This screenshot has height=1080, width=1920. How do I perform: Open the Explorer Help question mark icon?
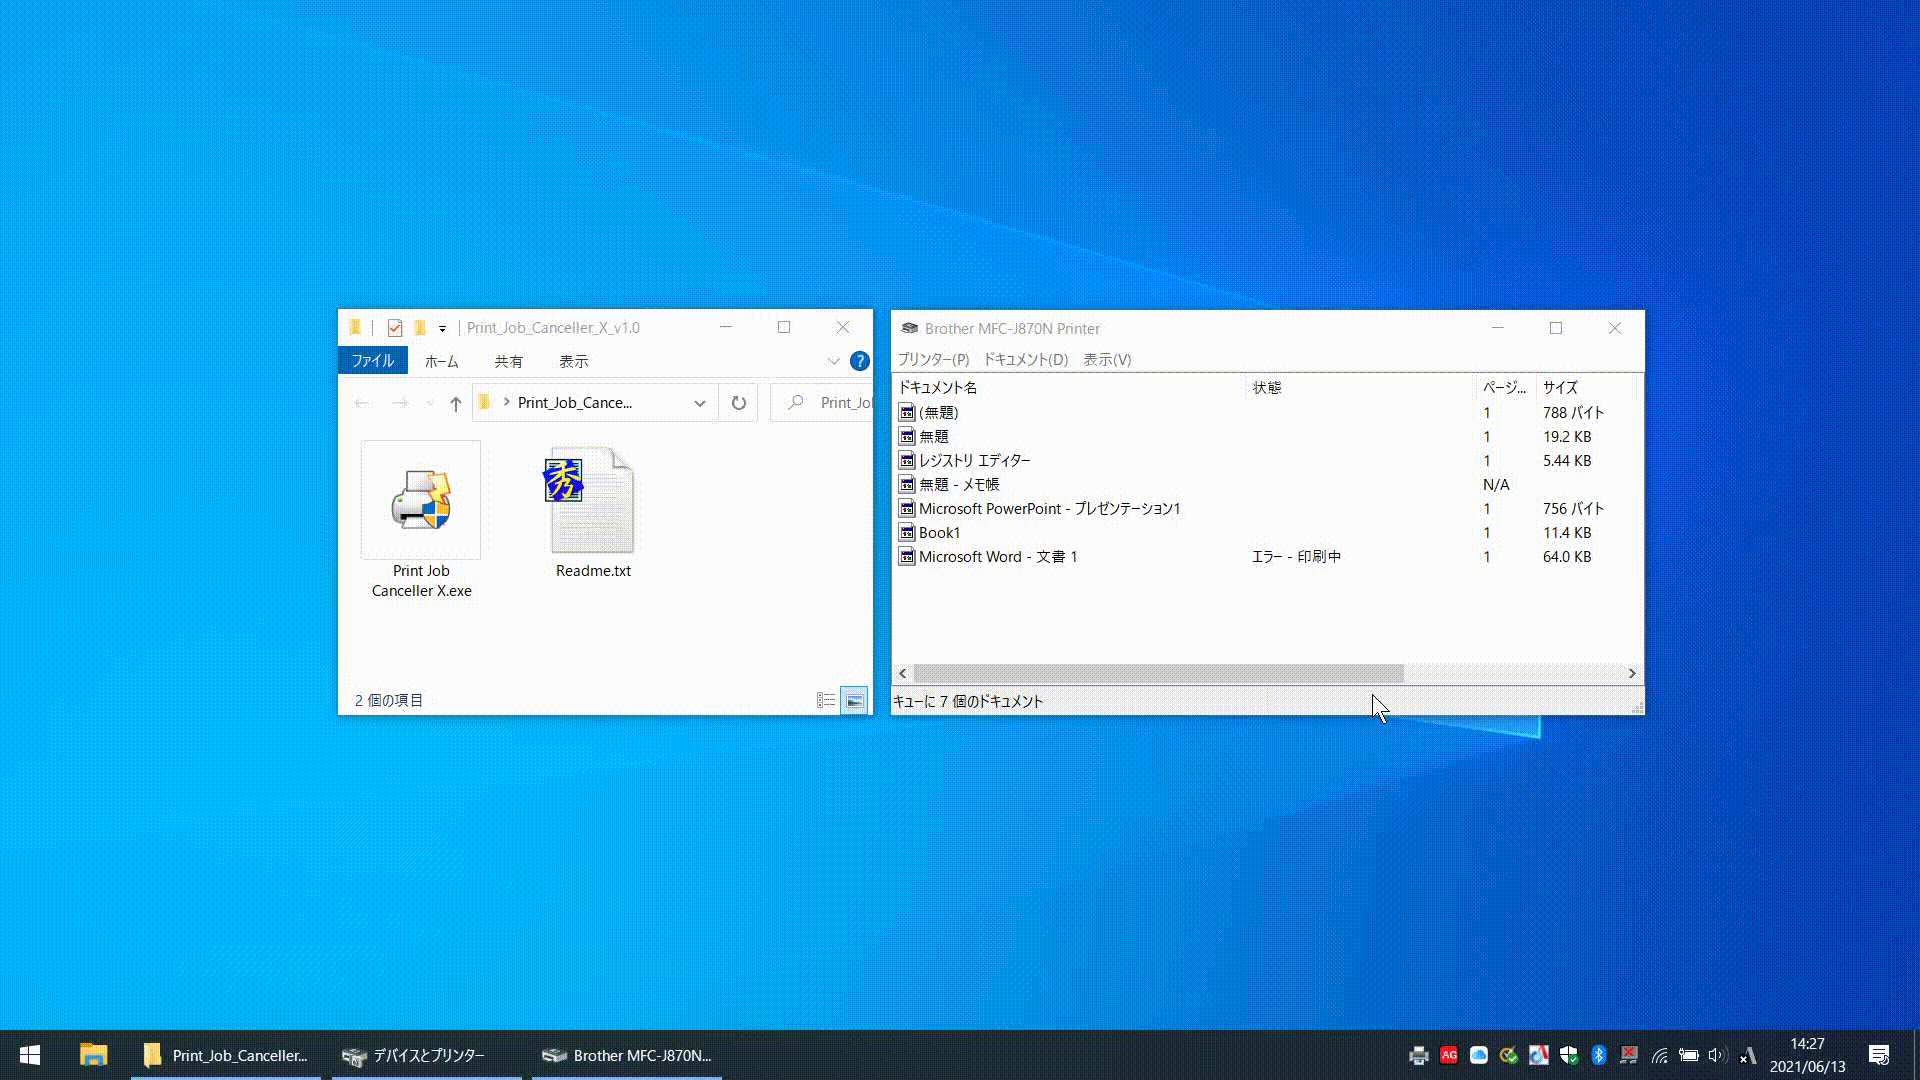click(859, 361)
